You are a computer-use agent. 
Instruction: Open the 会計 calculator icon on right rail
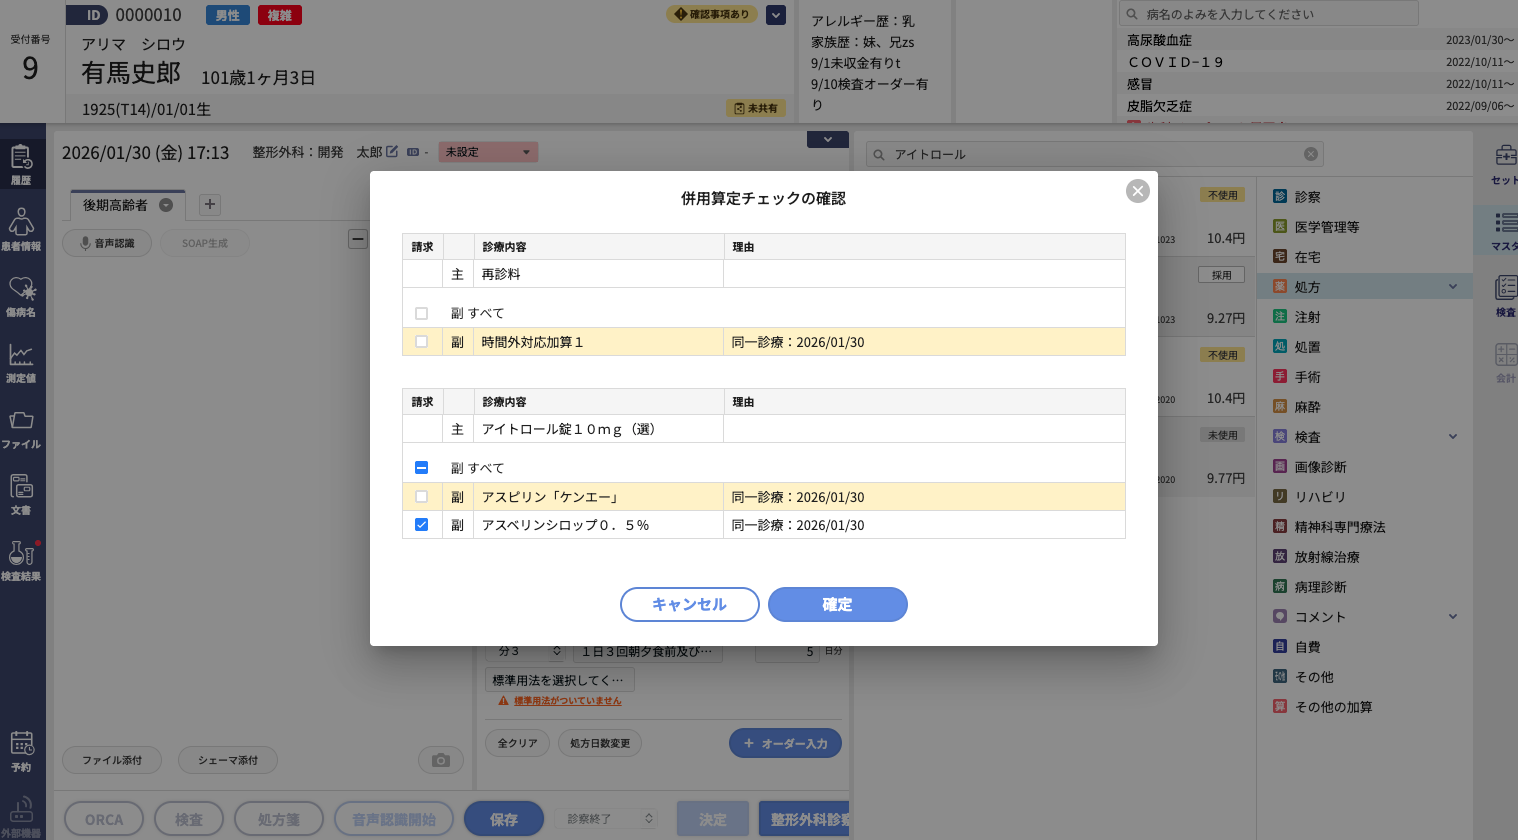(x=1504, y=362)
